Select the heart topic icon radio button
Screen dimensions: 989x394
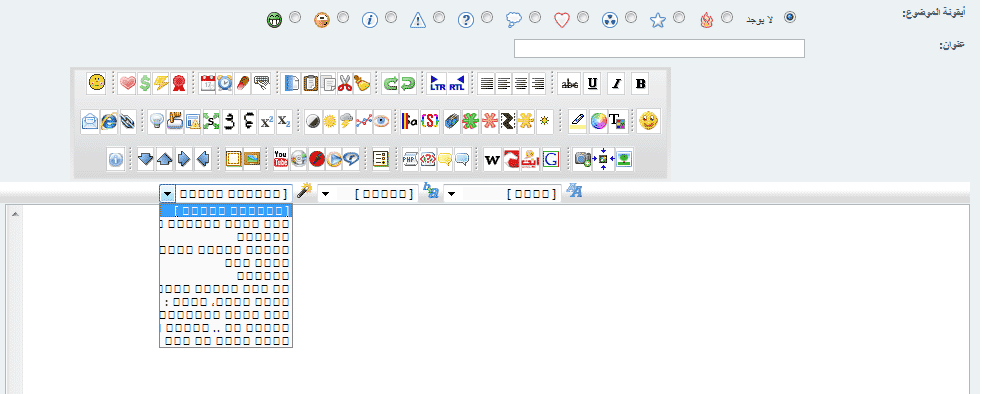[x=583, y=17]
